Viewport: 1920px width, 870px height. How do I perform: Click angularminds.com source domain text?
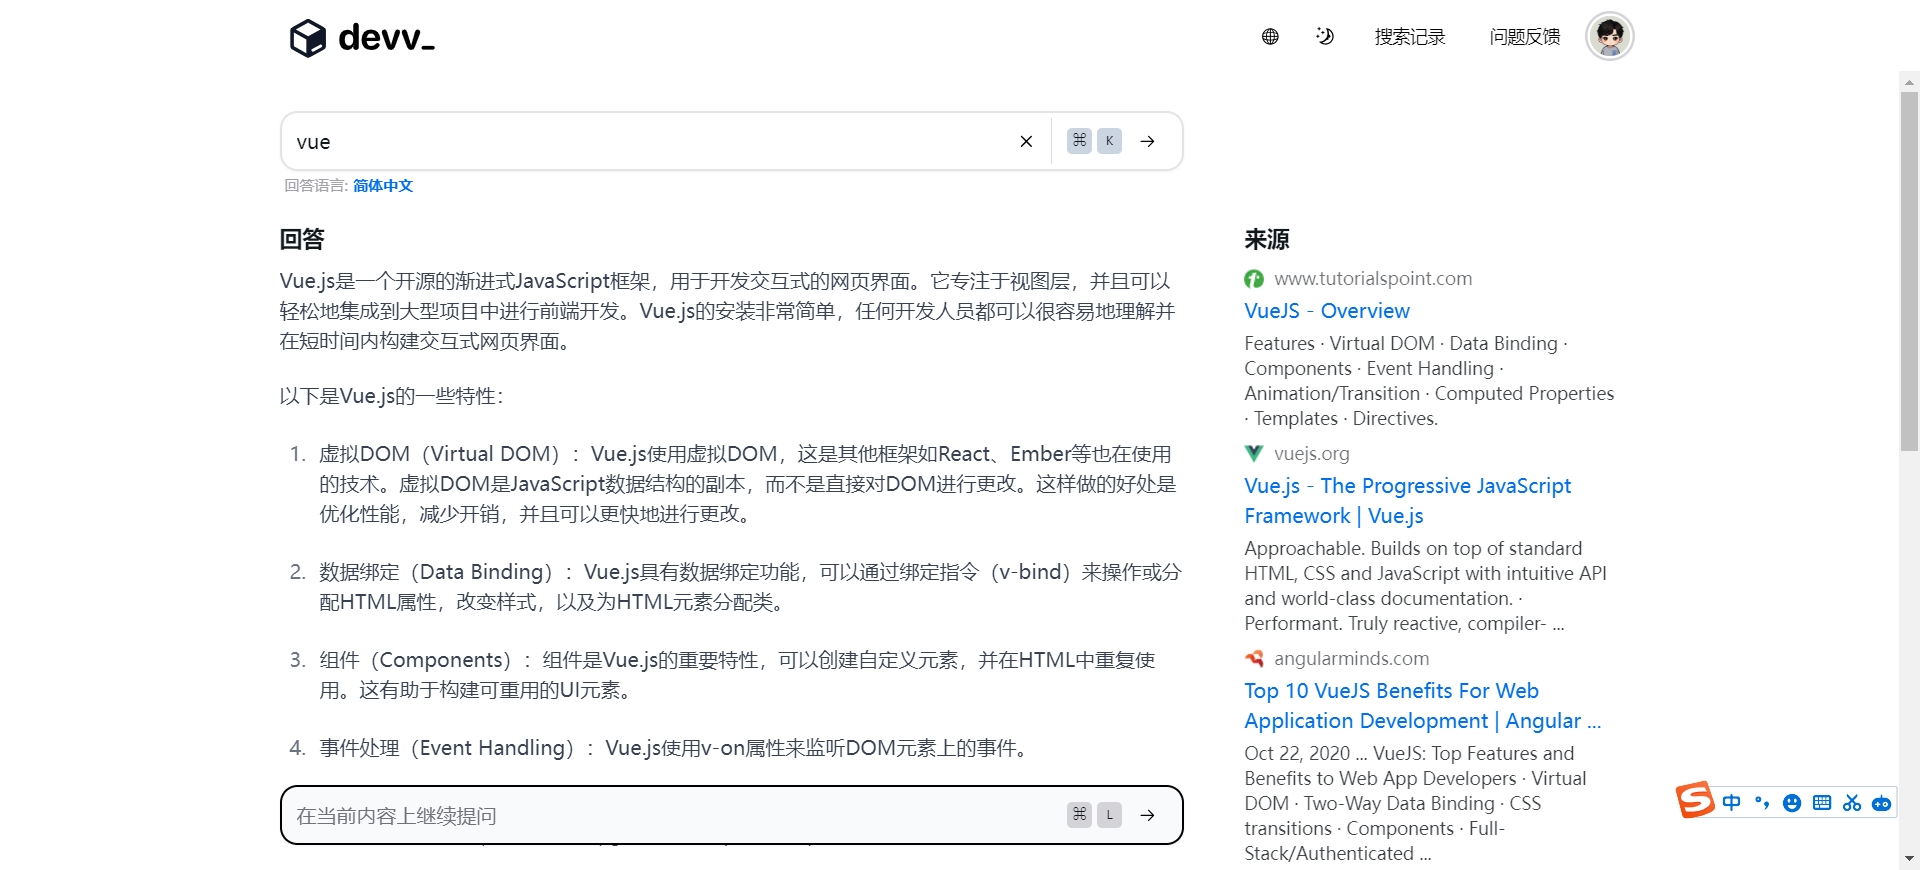[1352, 659]
